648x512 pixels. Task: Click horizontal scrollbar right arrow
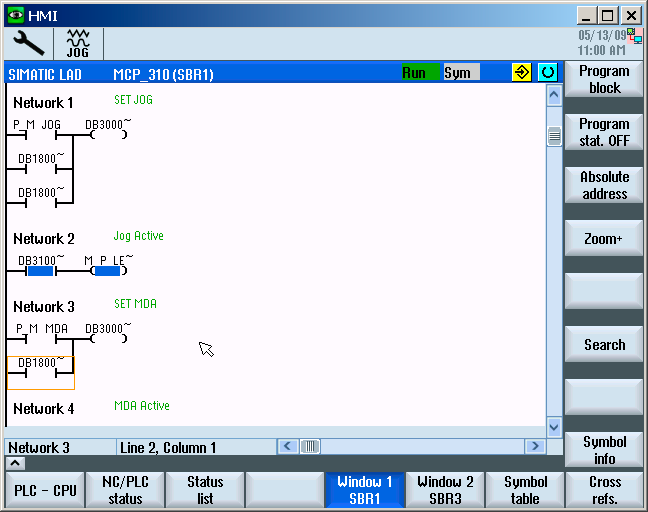point(535,446)
